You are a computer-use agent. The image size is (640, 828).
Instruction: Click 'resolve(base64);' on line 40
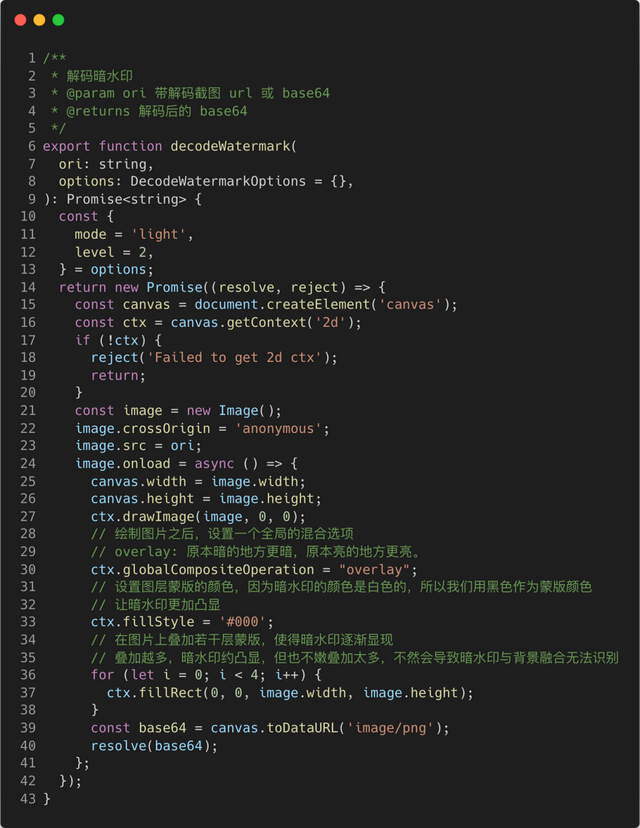coord(154,746)
